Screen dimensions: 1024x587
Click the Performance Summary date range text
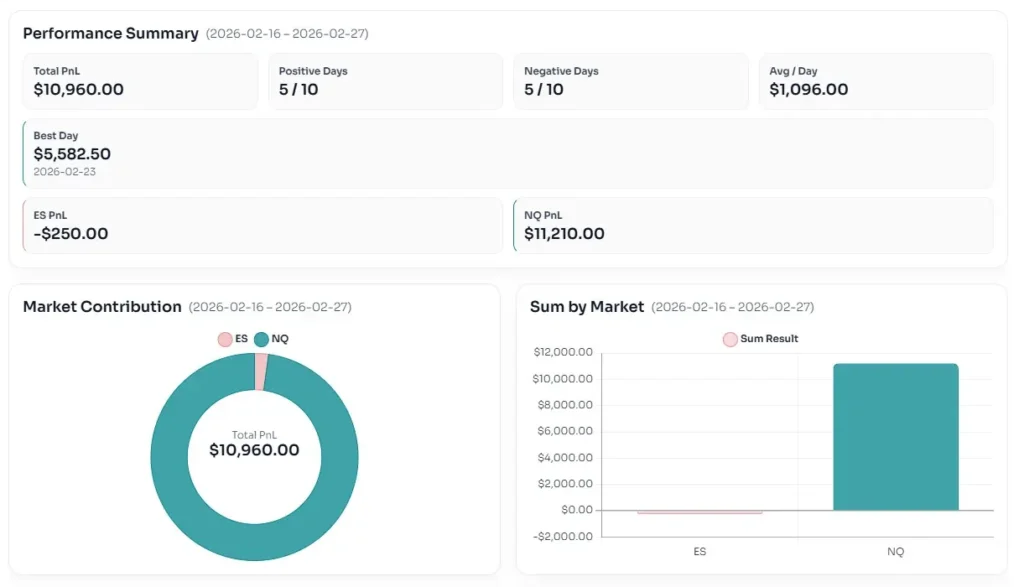(x=287, y=34)
